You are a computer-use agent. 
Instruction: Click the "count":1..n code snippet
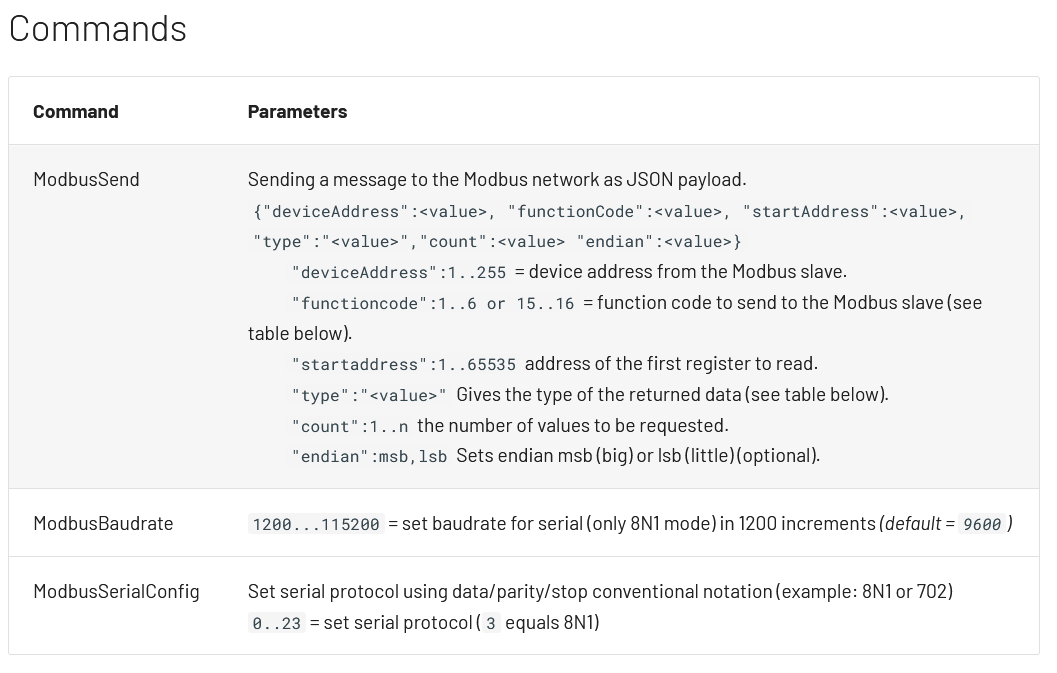tap(350, 426)
